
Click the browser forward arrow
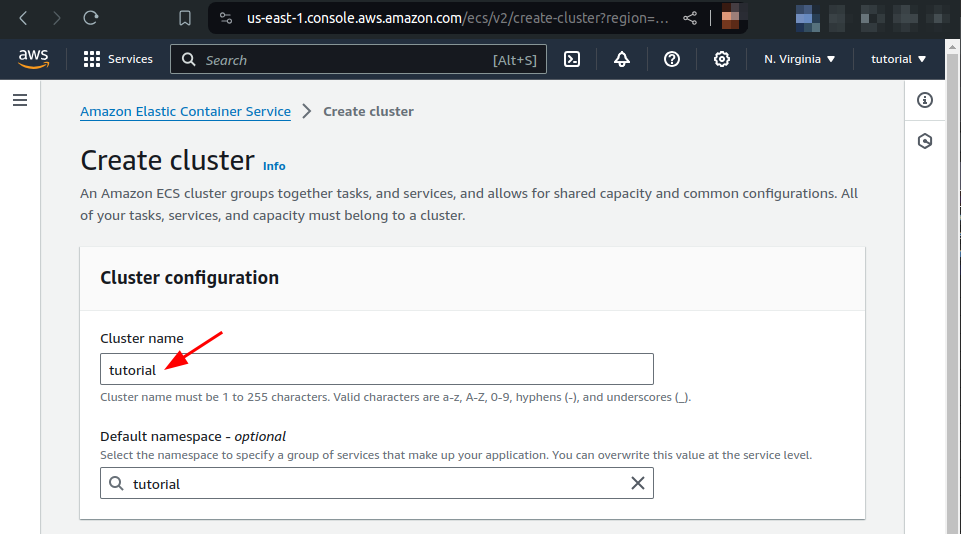(57, 18)
